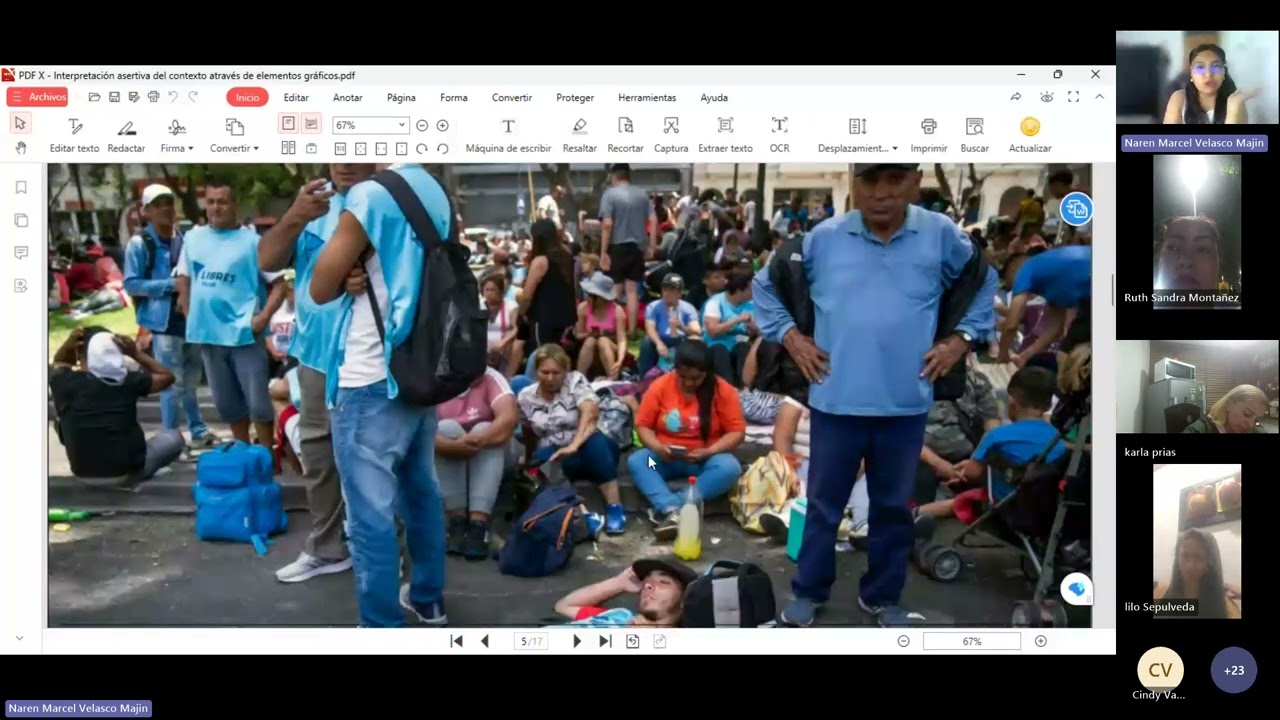Click the toolbar zoom out minus button
This screenshot has height=720, width=1280.
click(422, 125)
